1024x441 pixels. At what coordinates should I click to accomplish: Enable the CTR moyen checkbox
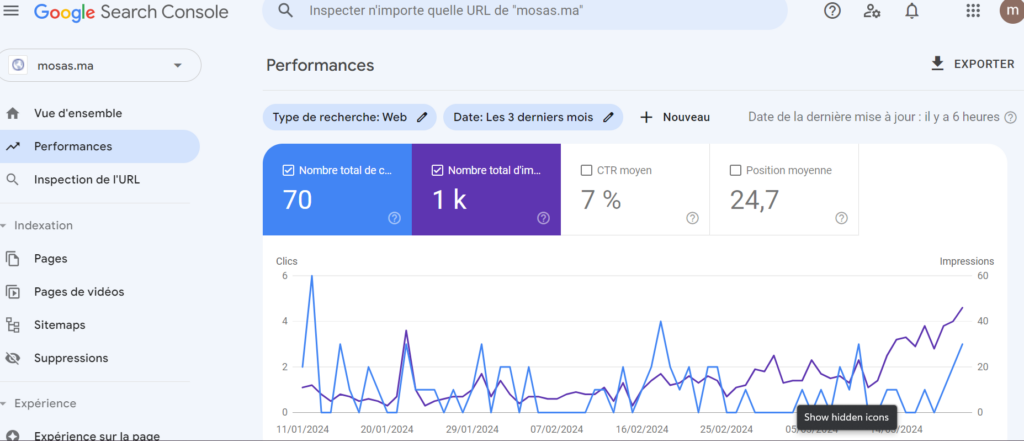click(587, 170)
